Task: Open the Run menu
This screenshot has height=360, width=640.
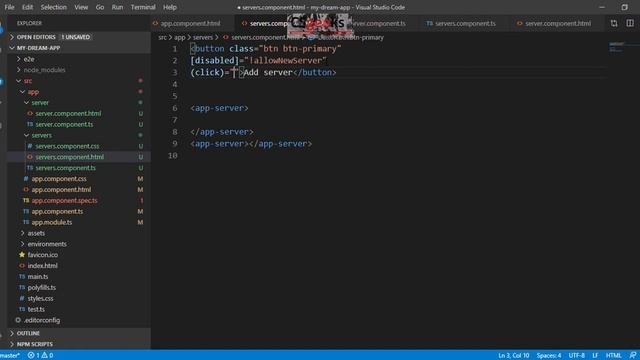Action: [x=117, y=7]
